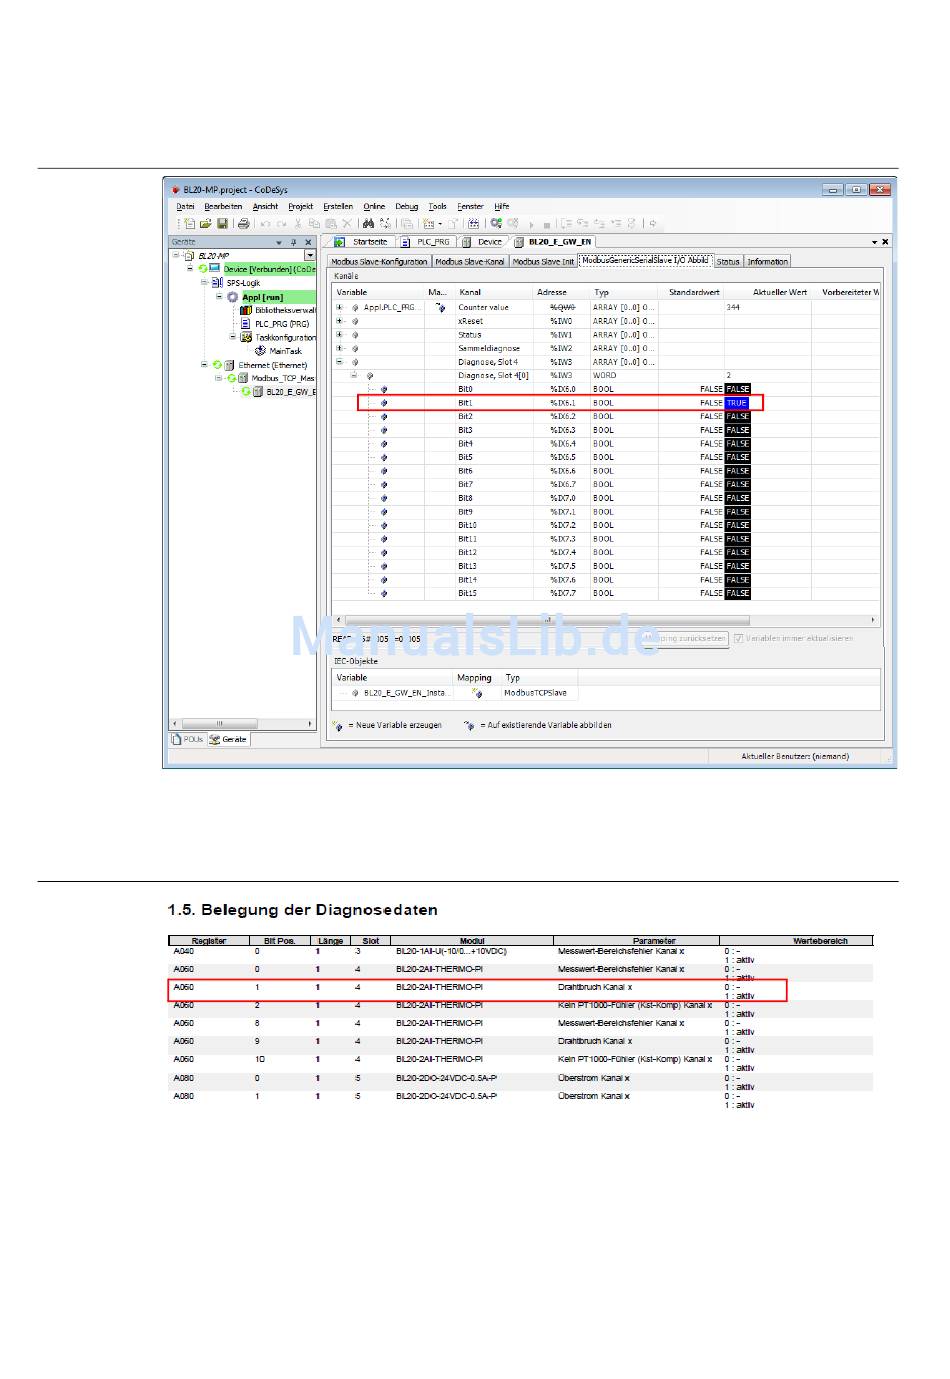Click the Geräte tree horizontal scrollbar
The width and height of the screenshot is (950, 1379).
[242, 723]
